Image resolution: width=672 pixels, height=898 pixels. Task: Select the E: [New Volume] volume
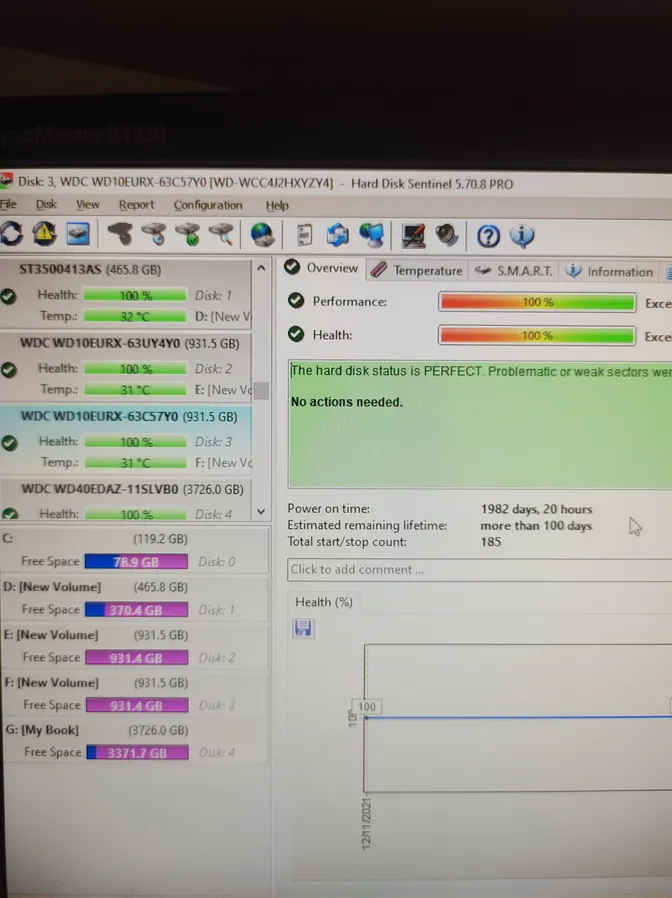[135, 646]
